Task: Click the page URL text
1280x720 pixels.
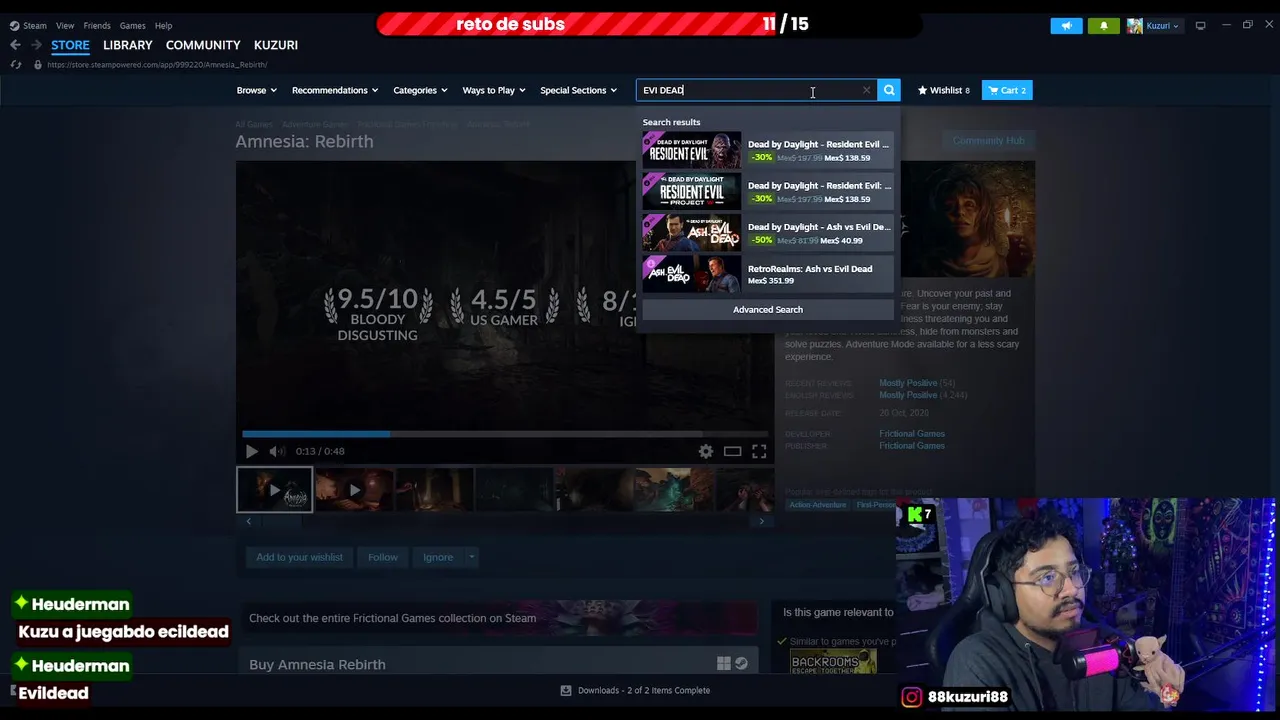Action: (157, 65)
